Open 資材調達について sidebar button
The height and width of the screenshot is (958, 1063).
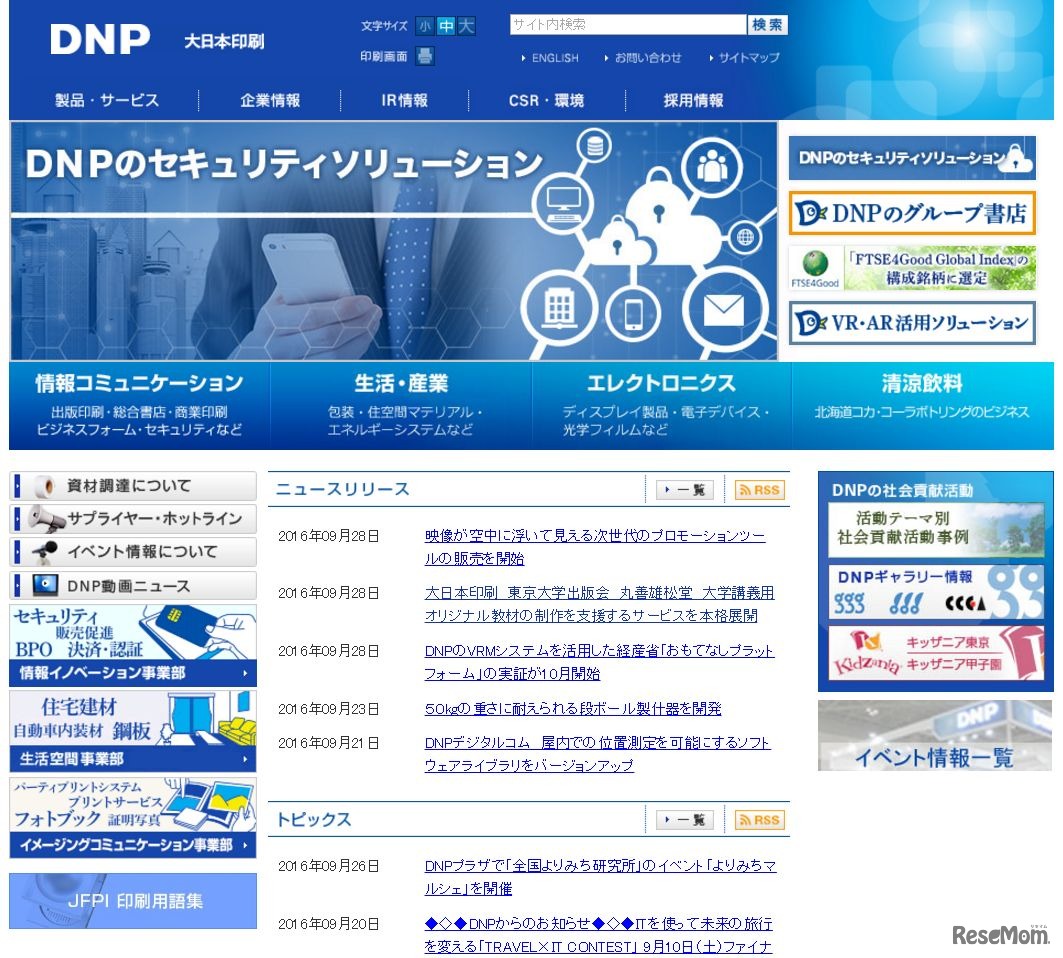[x=133, y=486]
